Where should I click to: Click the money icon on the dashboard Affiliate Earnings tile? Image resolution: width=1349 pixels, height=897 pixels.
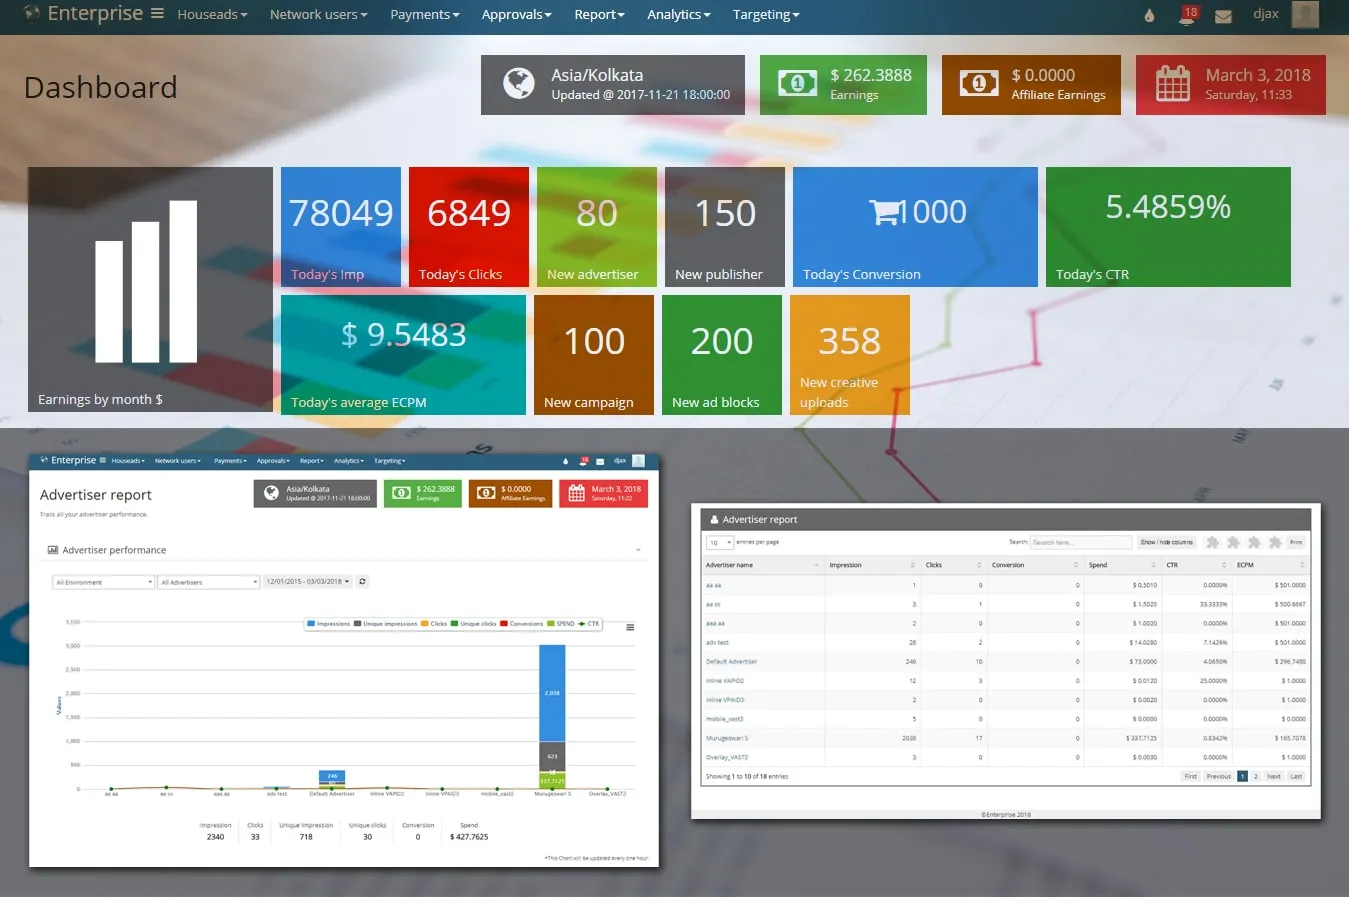pyautogui.click(x=979, y=84)
